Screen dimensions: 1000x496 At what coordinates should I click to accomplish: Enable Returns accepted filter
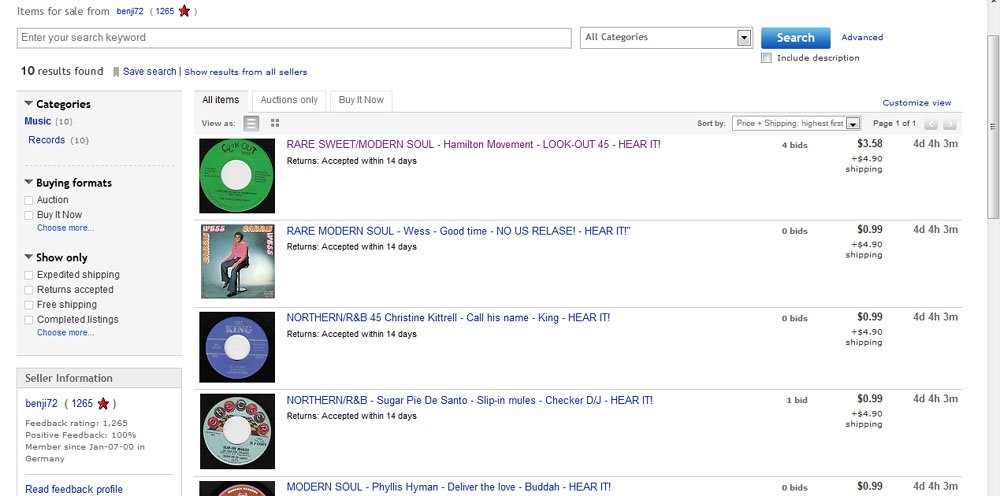[29, 290]
